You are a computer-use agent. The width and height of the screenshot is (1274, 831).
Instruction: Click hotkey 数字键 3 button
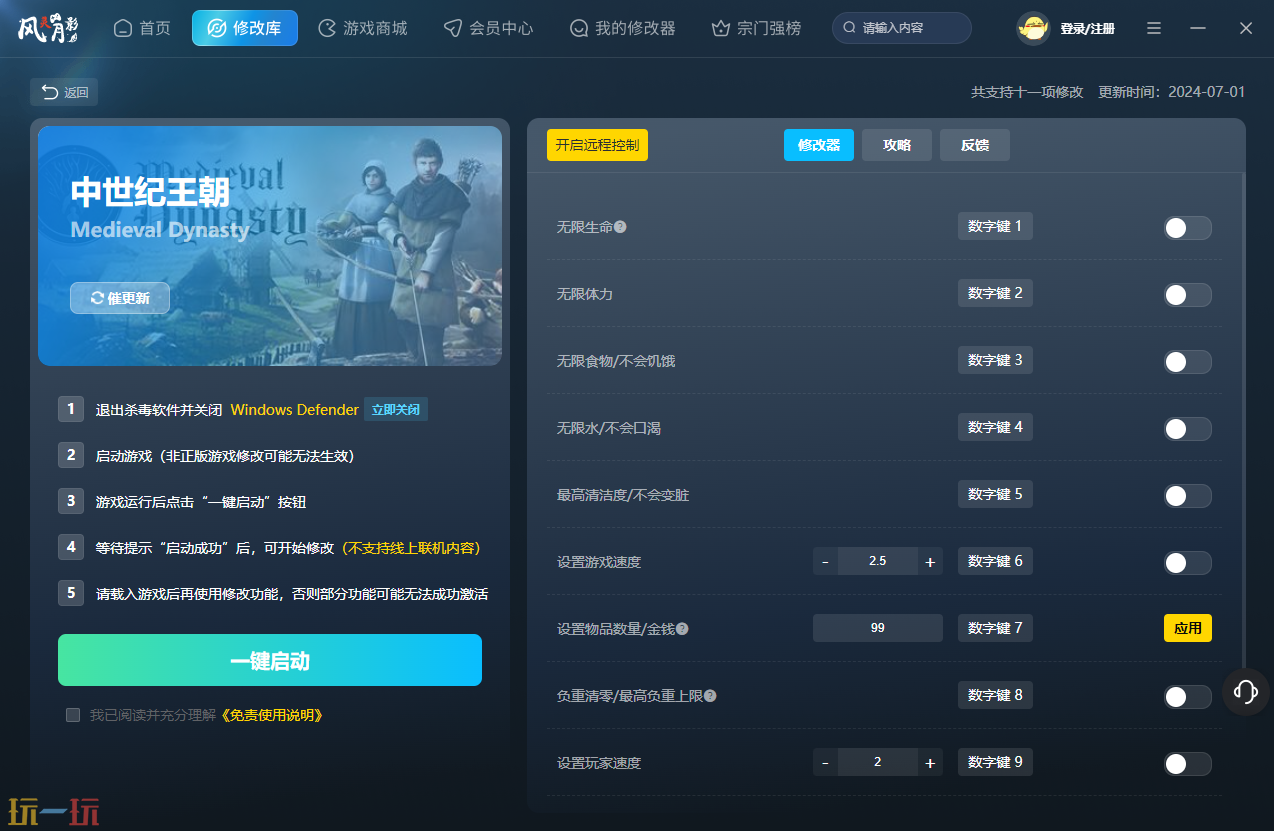[x=995, y=360]
